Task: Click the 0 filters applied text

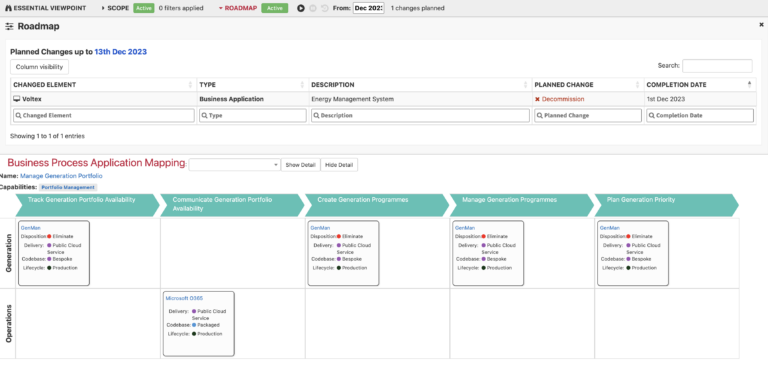Action: pos(181,8)
